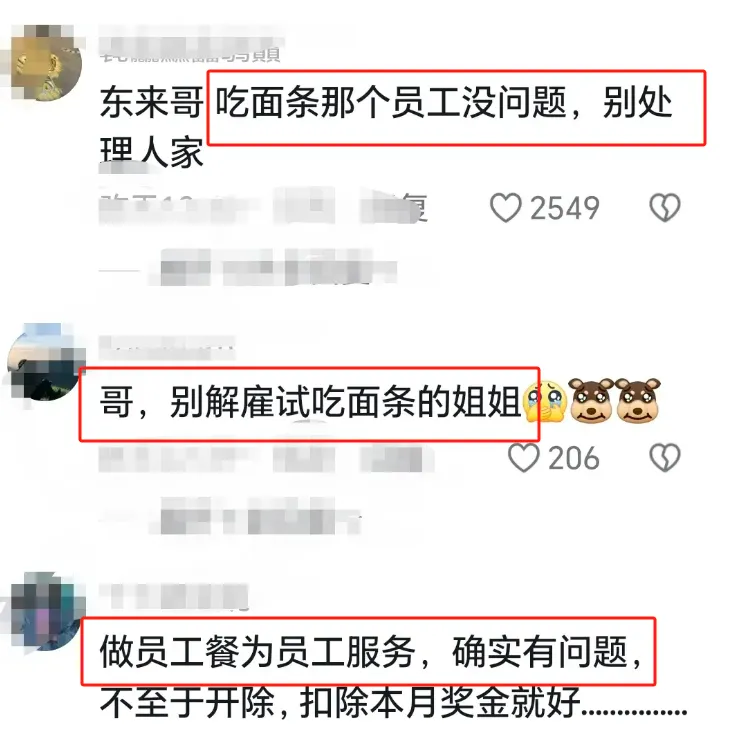Expand truncated text after 扣除本月奖金就好
Viewport: 731px width, 736px height.
coord(635,704)
